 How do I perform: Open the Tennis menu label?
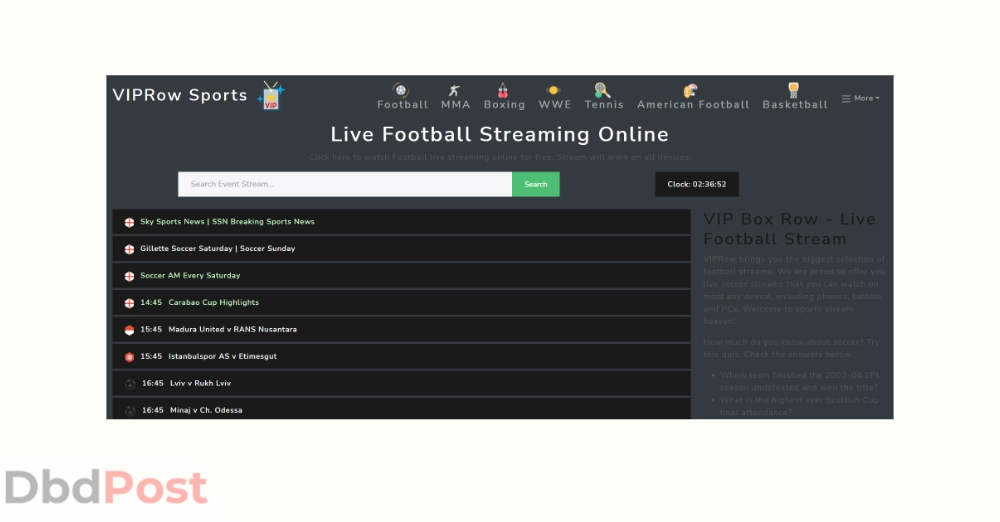point(604,105)
